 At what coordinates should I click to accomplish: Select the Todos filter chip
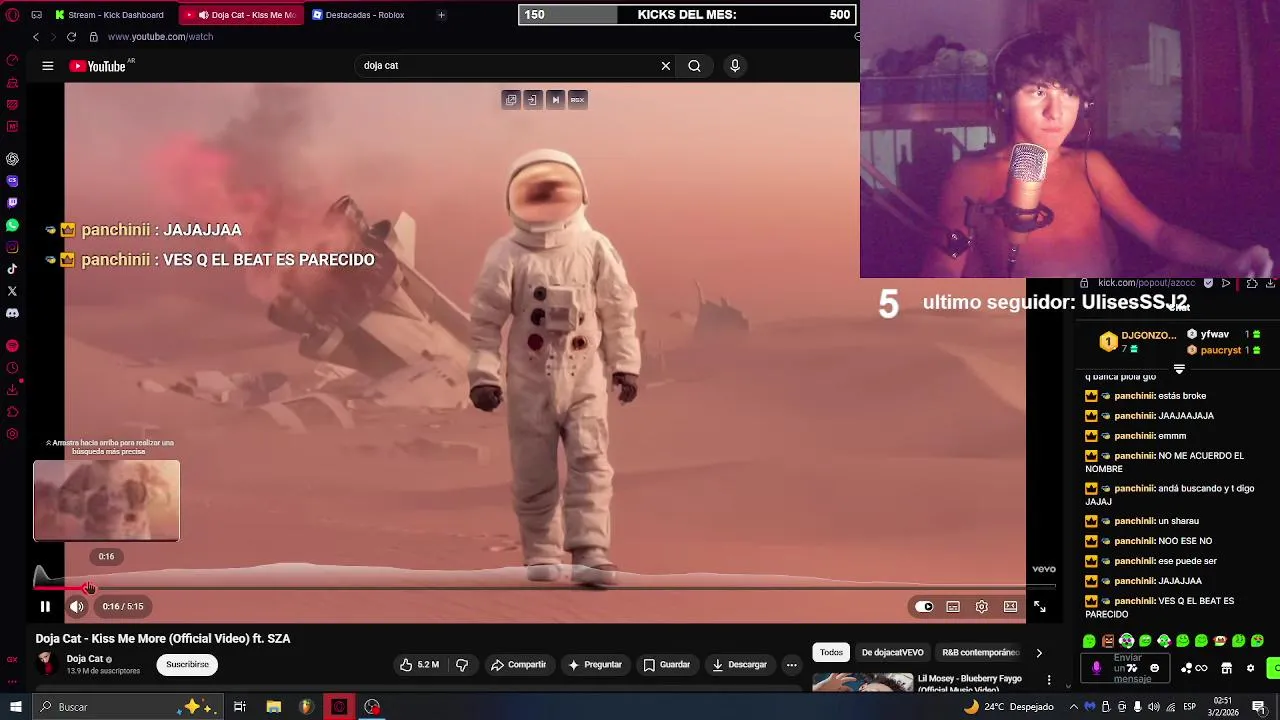point(832,653)
